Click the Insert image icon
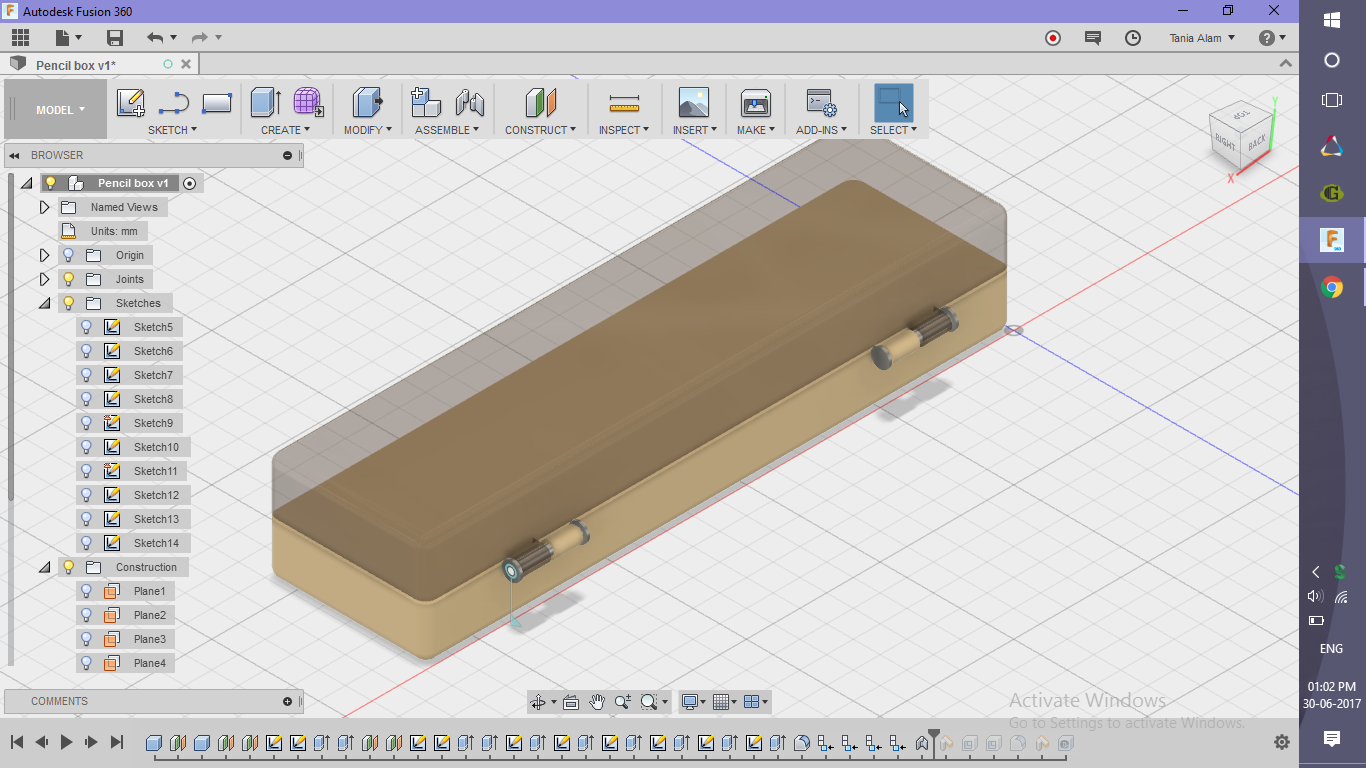This screenshot has width=1366, height=768. (693, 103)
